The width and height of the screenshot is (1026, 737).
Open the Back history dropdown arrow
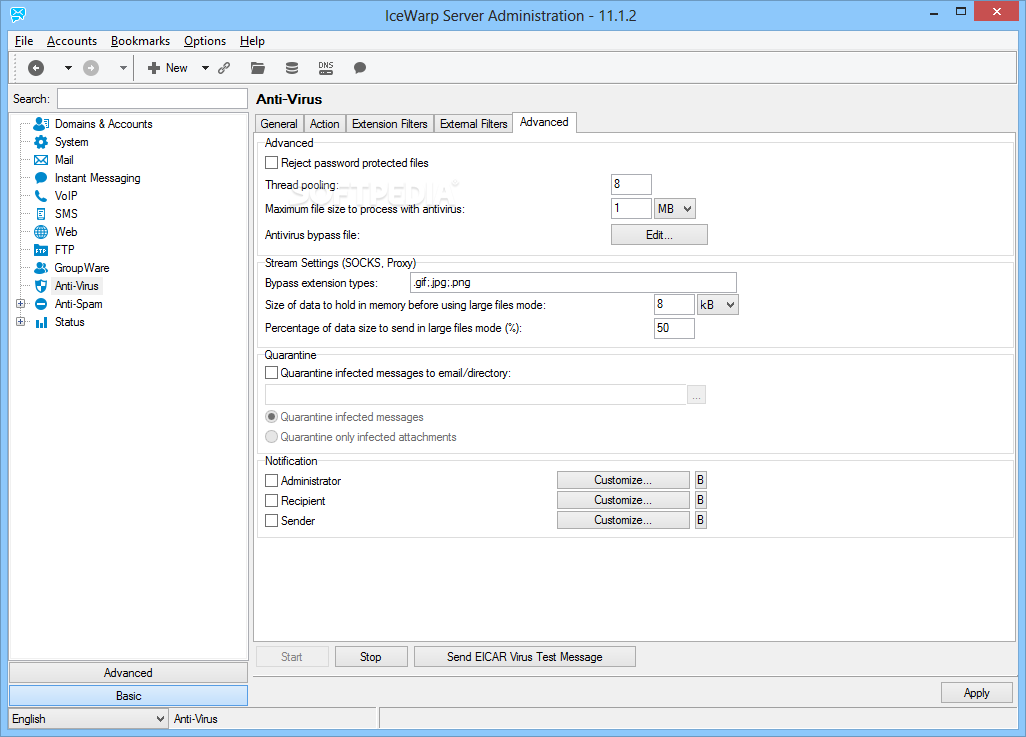(x=68, y=67)
